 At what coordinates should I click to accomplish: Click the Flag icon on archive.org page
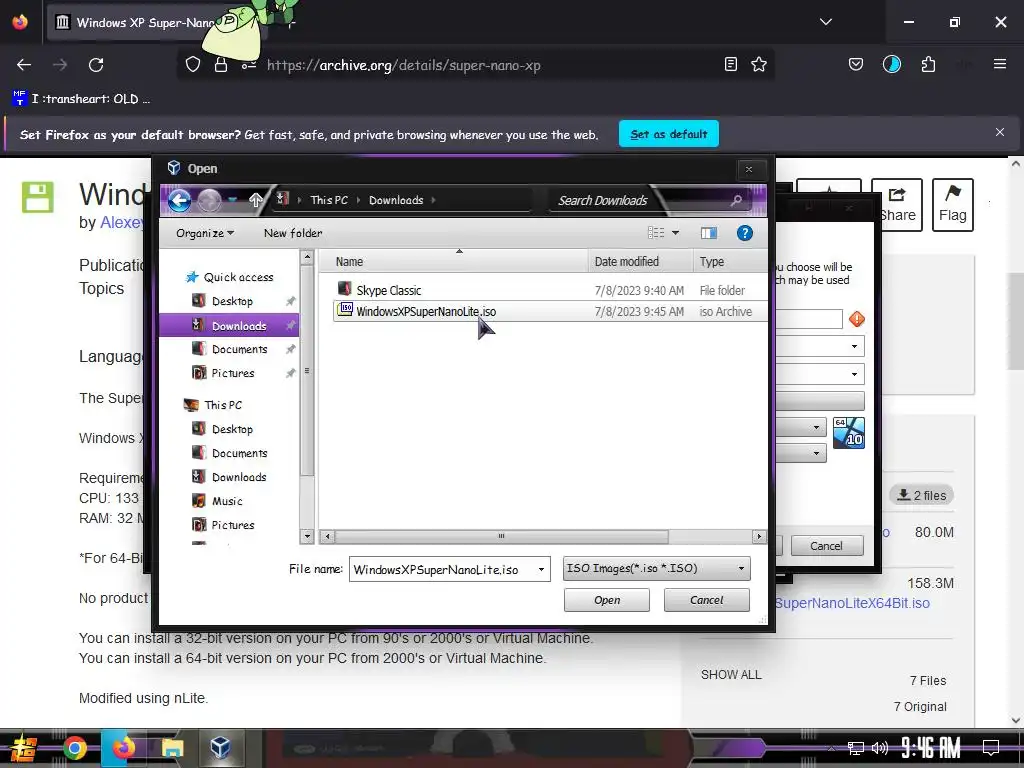pyautogui.click(x=953, y=204)
